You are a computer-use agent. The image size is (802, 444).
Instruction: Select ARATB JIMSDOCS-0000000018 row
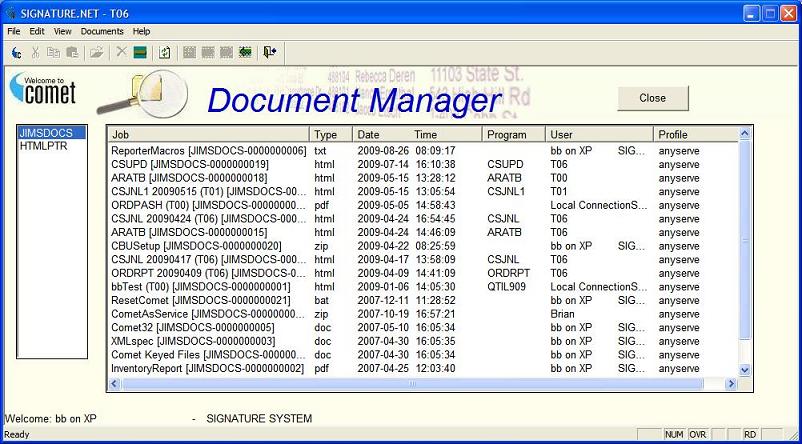pos(423,178)
